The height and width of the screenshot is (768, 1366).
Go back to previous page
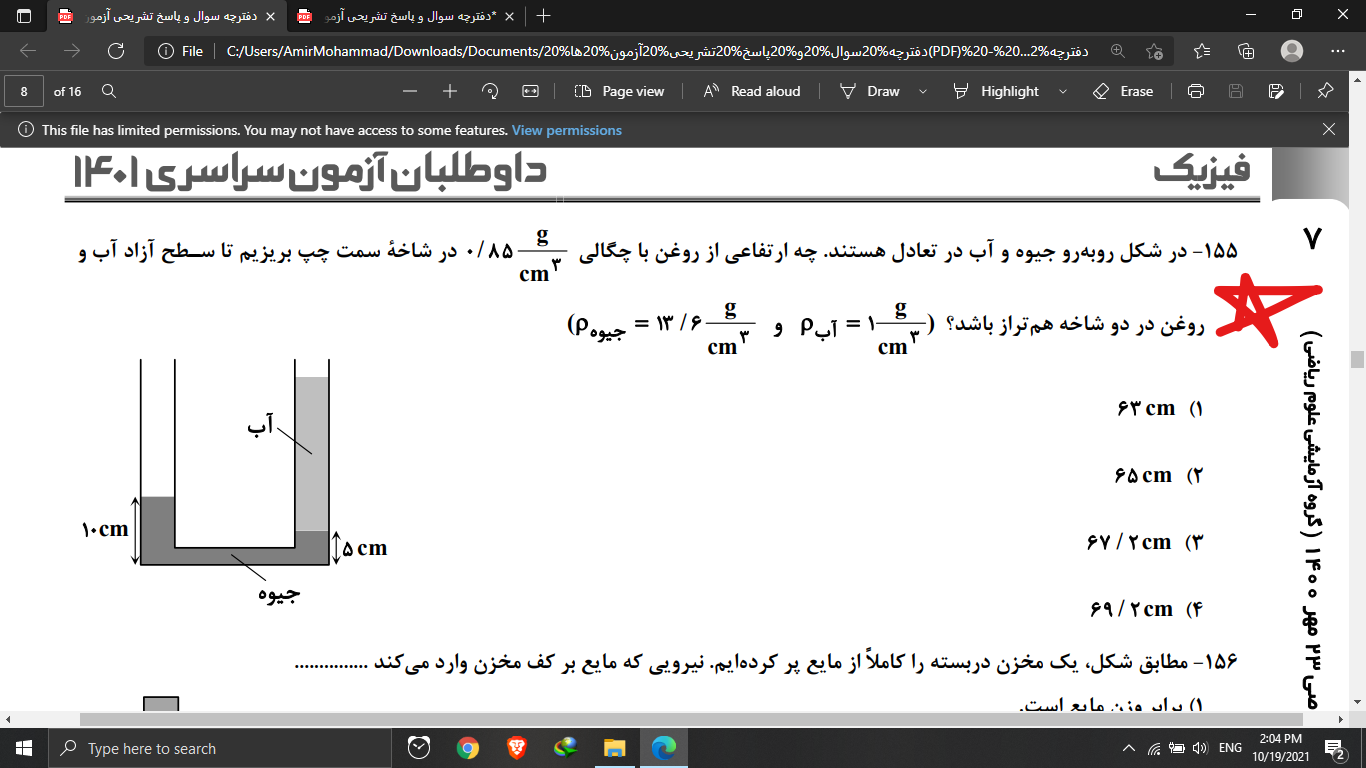pyautogui.click(x=28, y=51)
